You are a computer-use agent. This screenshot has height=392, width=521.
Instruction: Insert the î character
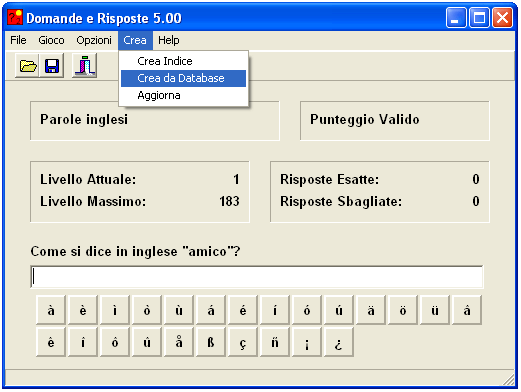83,342
